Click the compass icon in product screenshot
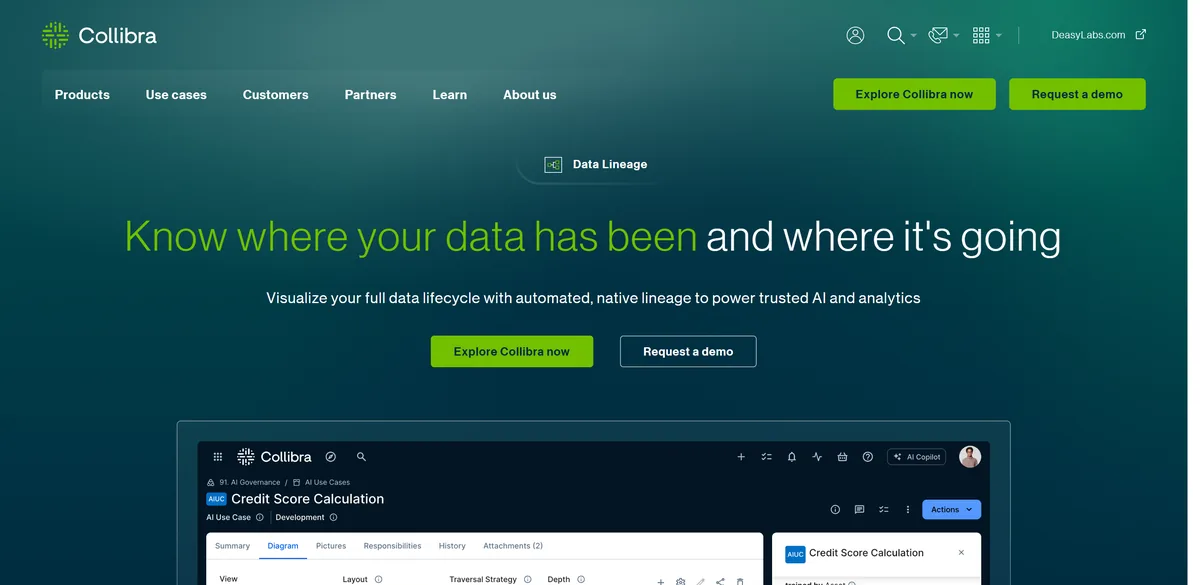The height and width of the screenshot is (585, 1200). (x=331, y=457)
